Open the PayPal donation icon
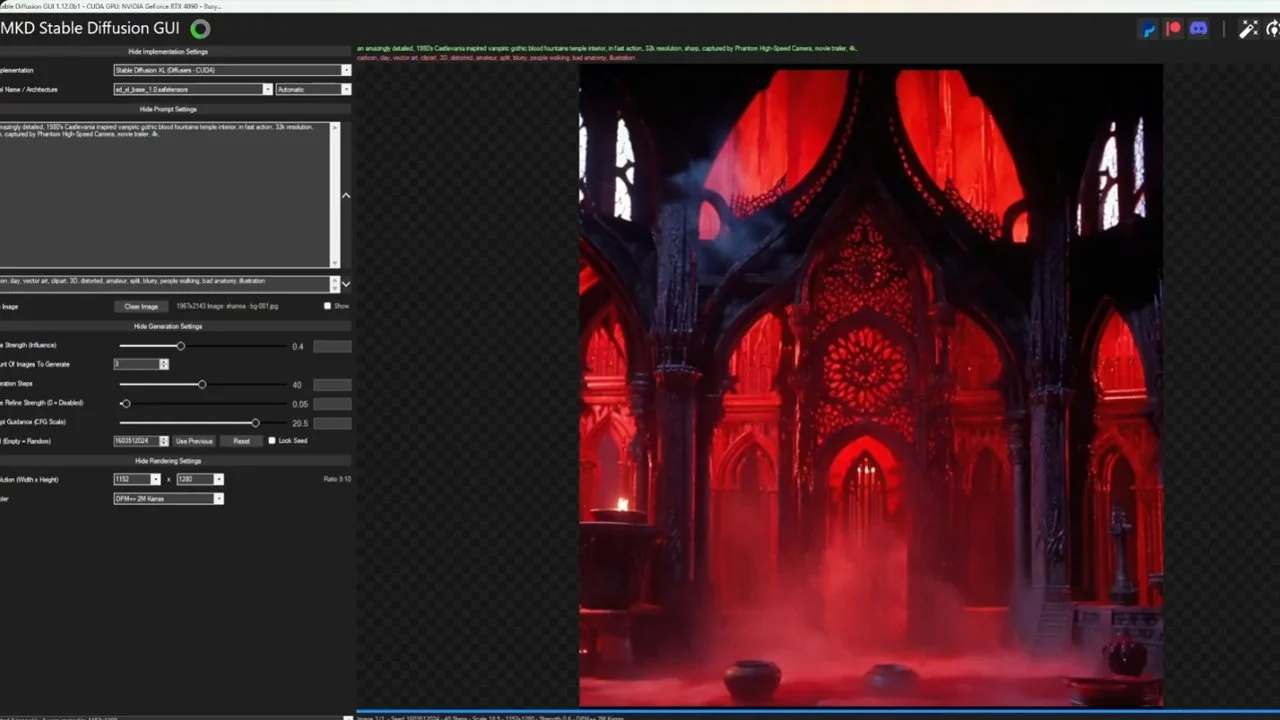Screen dimensions: 1280x720 tap(1150, 29)
